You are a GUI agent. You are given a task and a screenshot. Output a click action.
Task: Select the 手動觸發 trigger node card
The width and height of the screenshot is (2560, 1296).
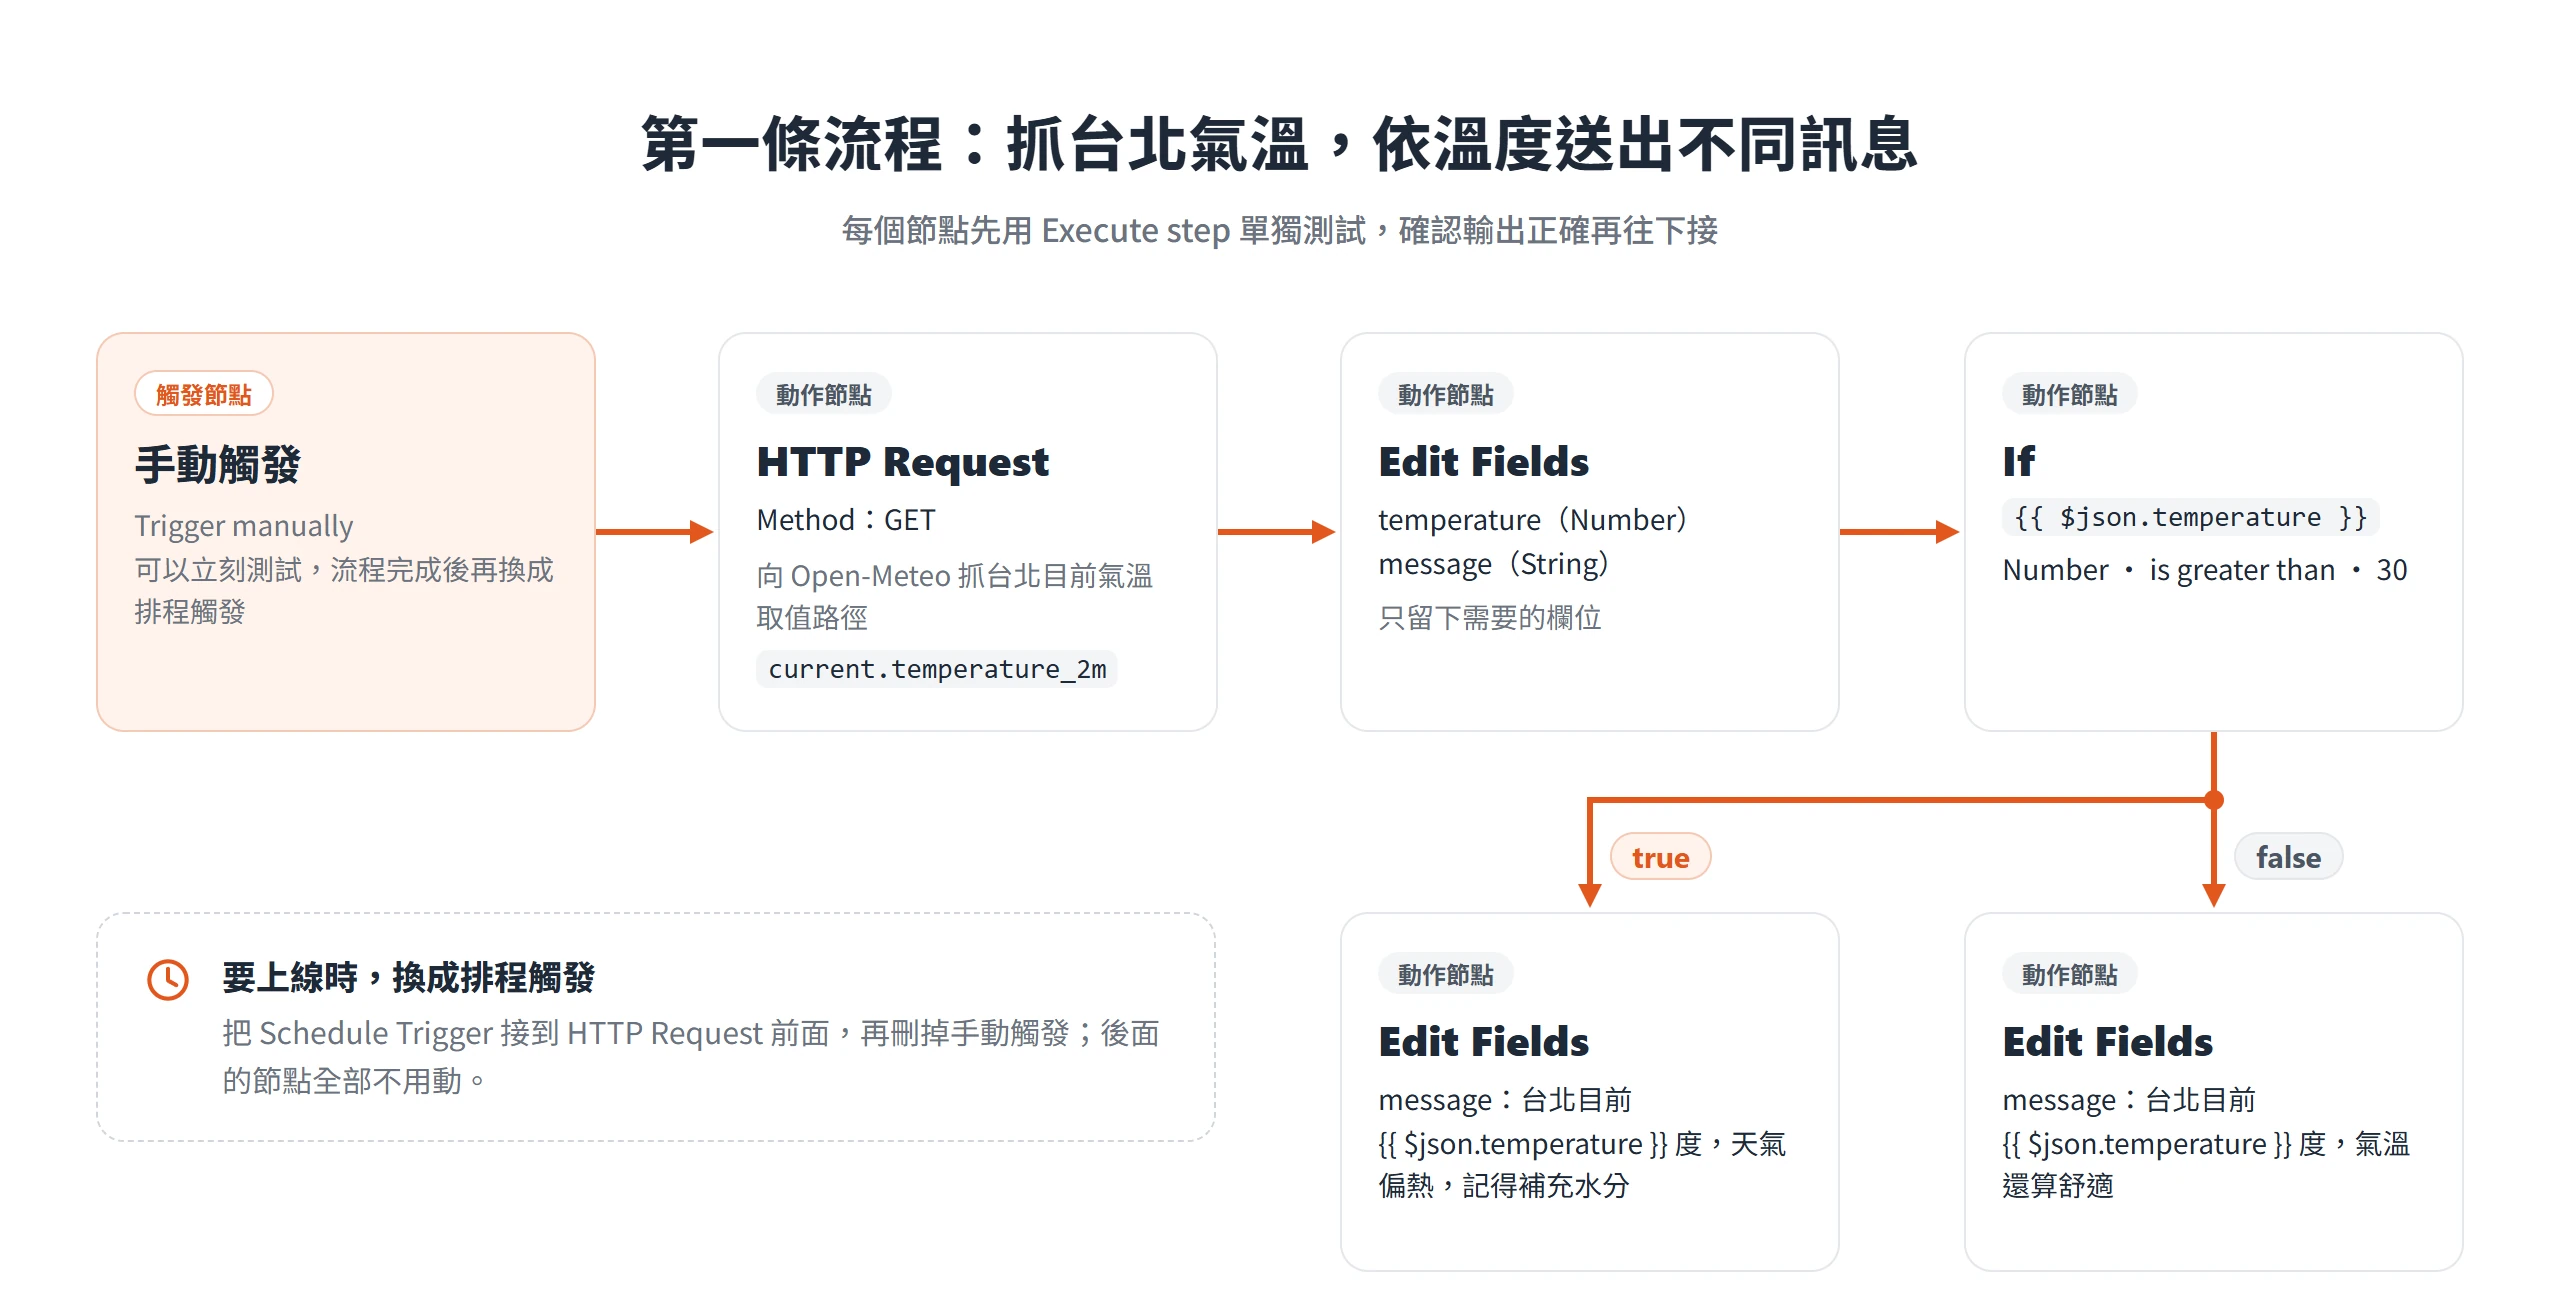click(346, 532)
